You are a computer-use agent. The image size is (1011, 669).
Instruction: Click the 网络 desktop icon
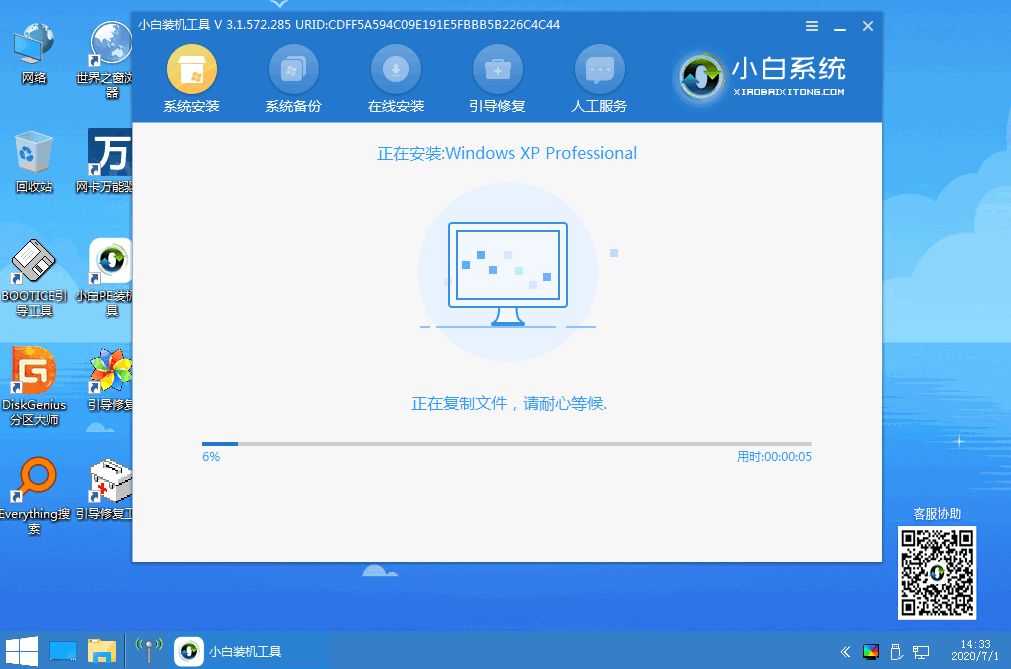(x=34, y=45)
